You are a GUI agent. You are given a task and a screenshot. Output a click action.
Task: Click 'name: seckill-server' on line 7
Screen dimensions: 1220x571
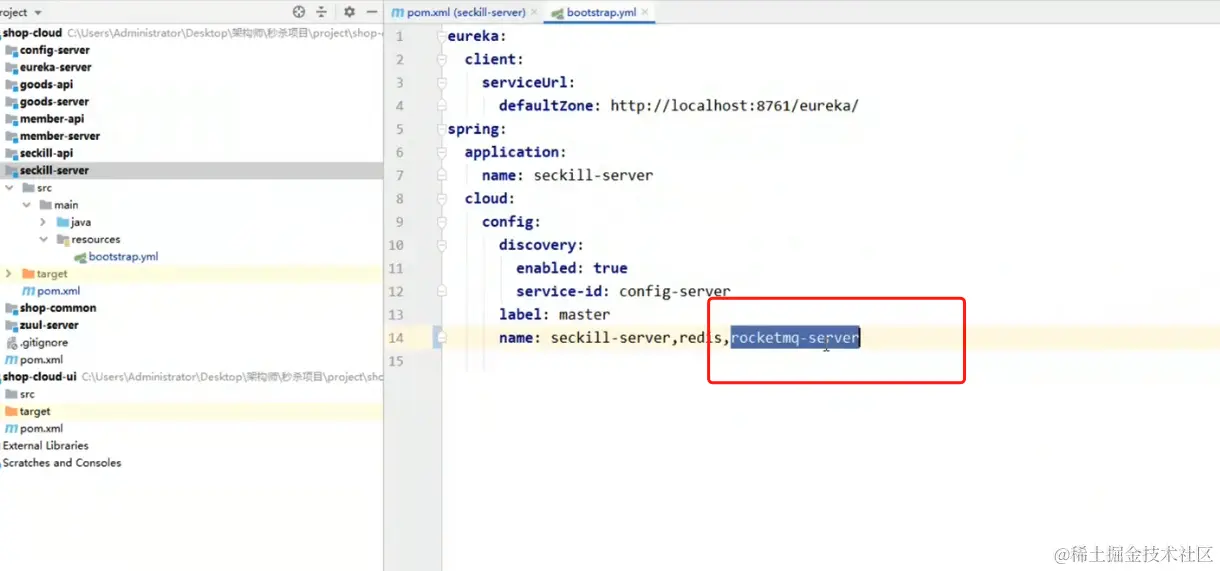pos(567,175)
